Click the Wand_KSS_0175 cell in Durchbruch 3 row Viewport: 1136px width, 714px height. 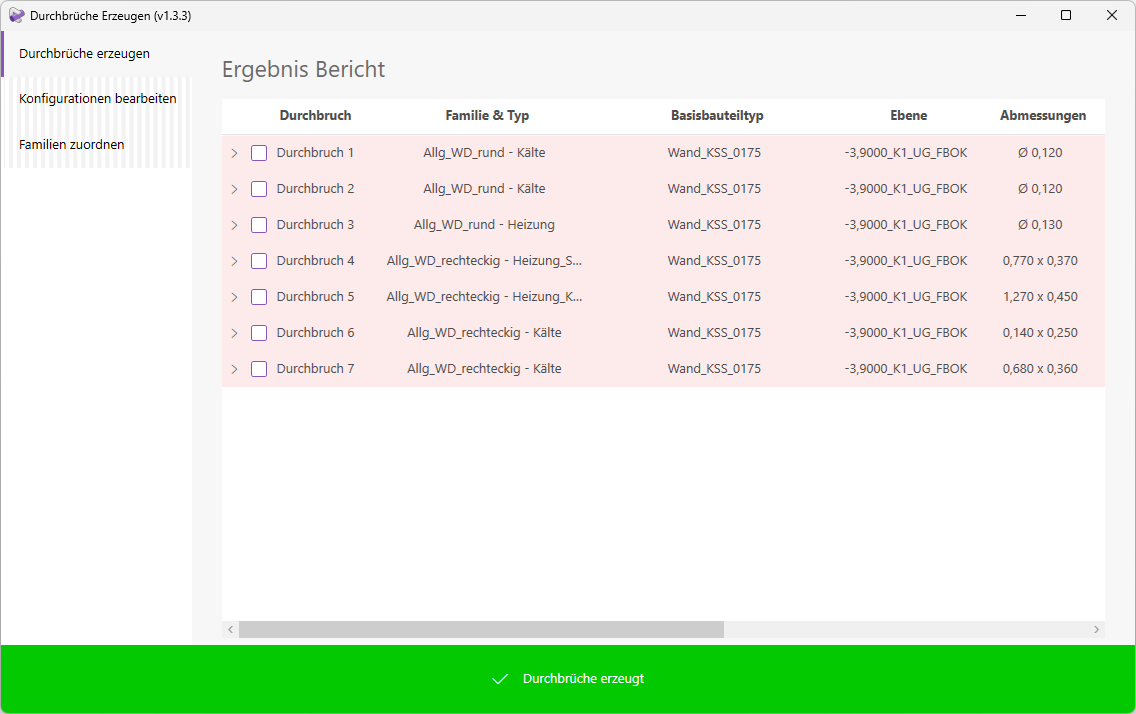click(714, 225)
